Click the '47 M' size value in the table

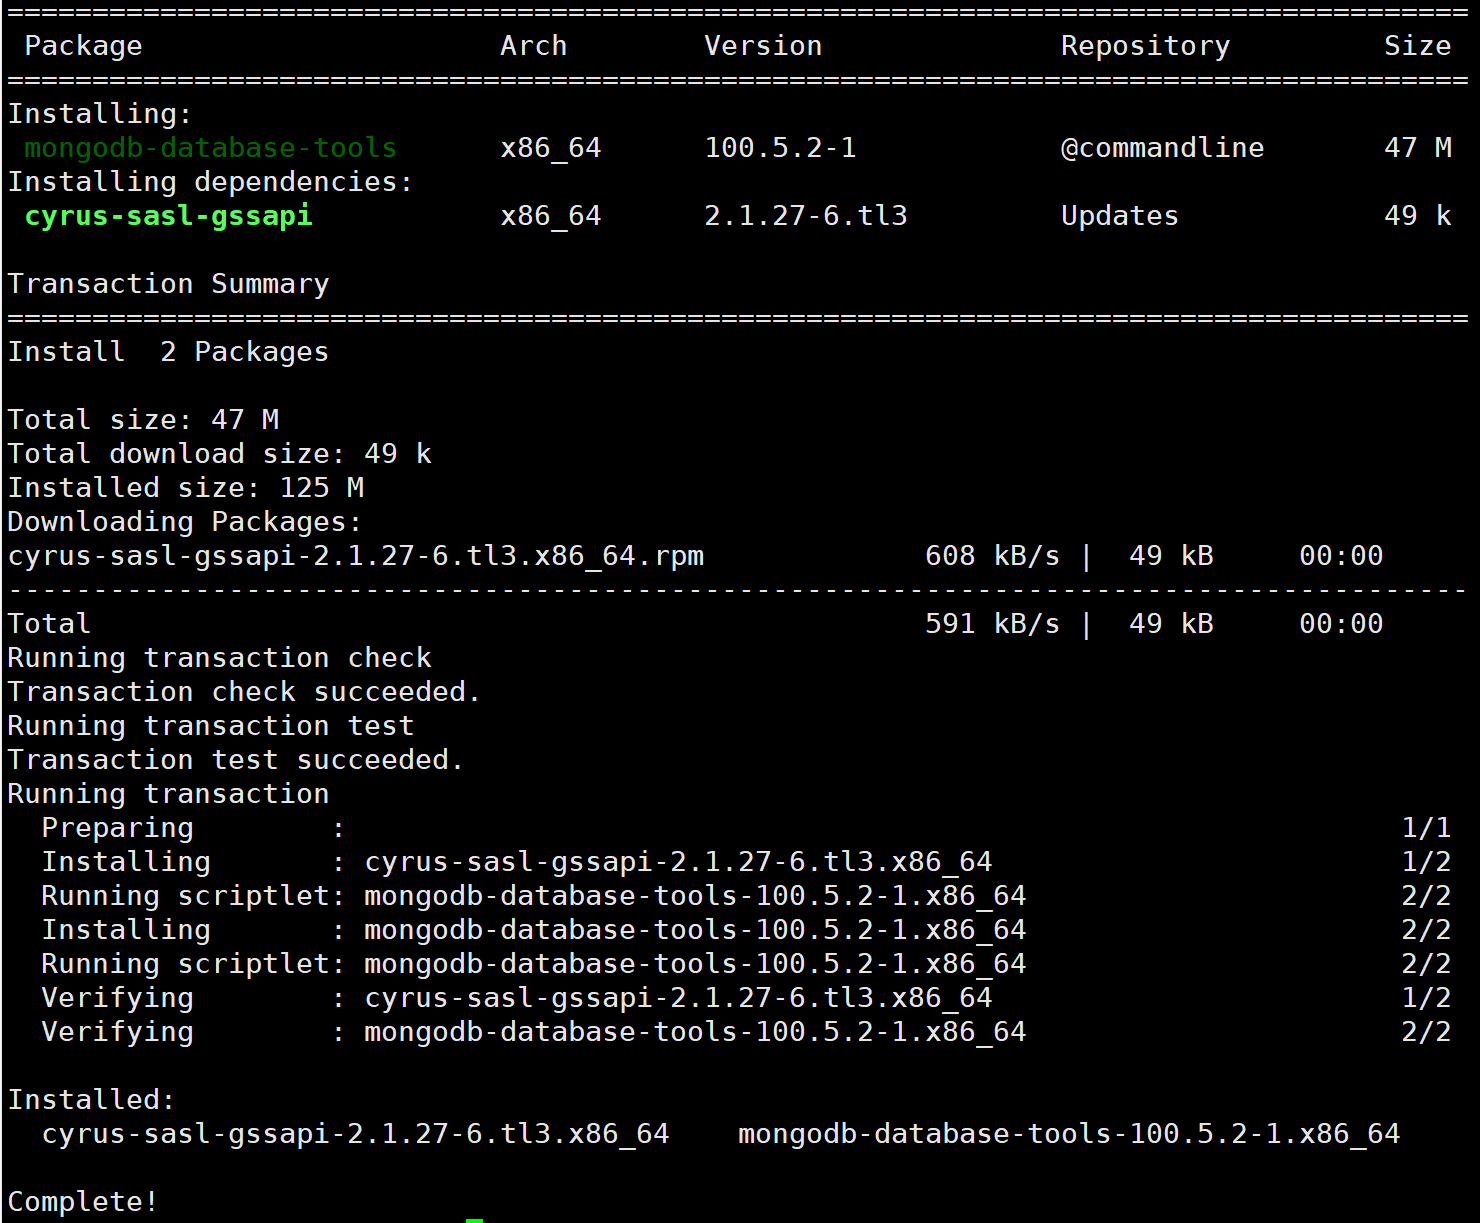[x=1417, y=148]
